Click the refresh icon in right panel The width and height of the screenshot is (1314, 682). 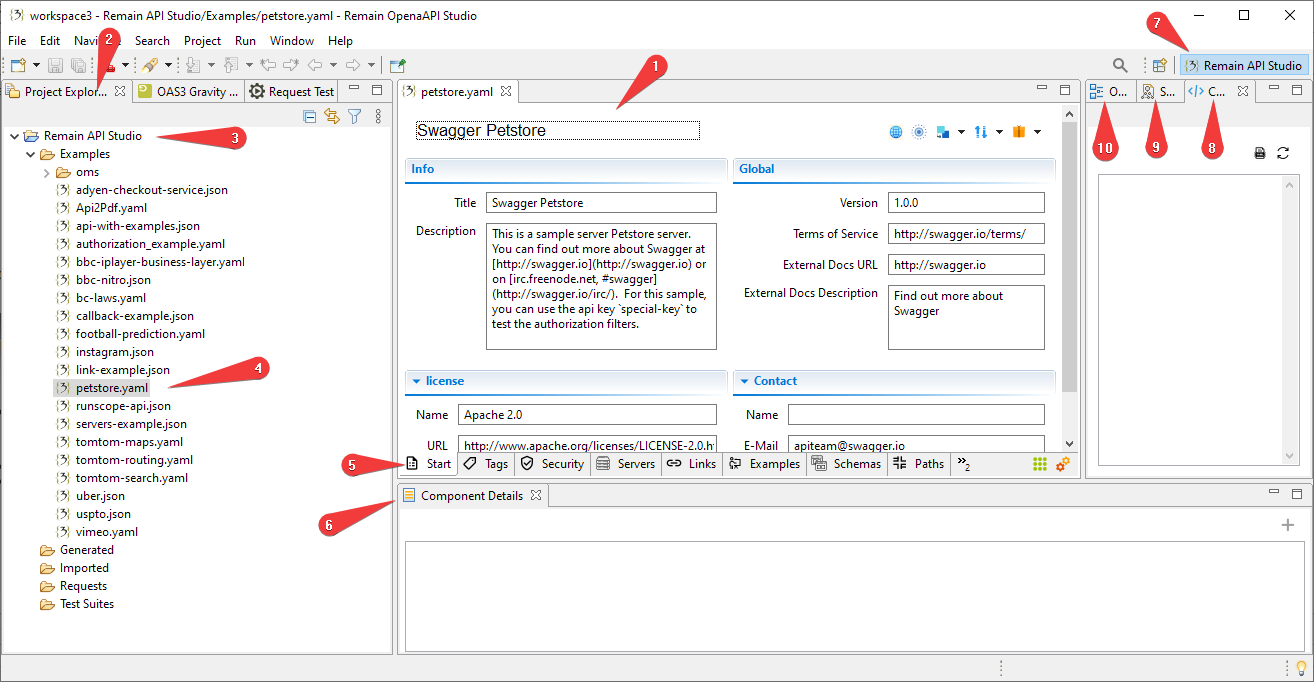coord(1283,153)
